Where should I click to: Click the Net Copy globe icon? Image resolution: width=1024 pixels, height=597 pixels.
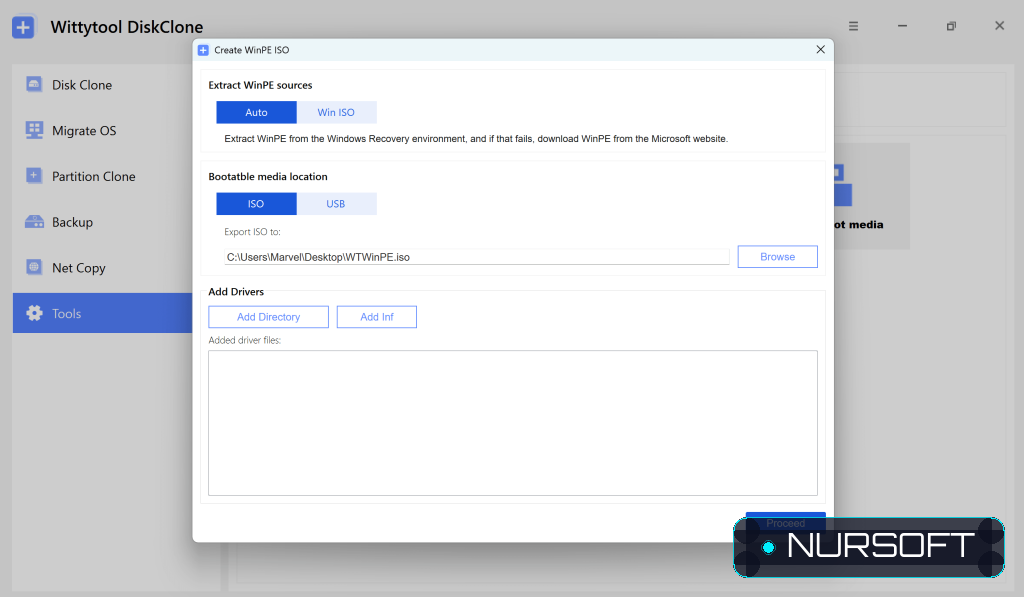click(34, 267)
